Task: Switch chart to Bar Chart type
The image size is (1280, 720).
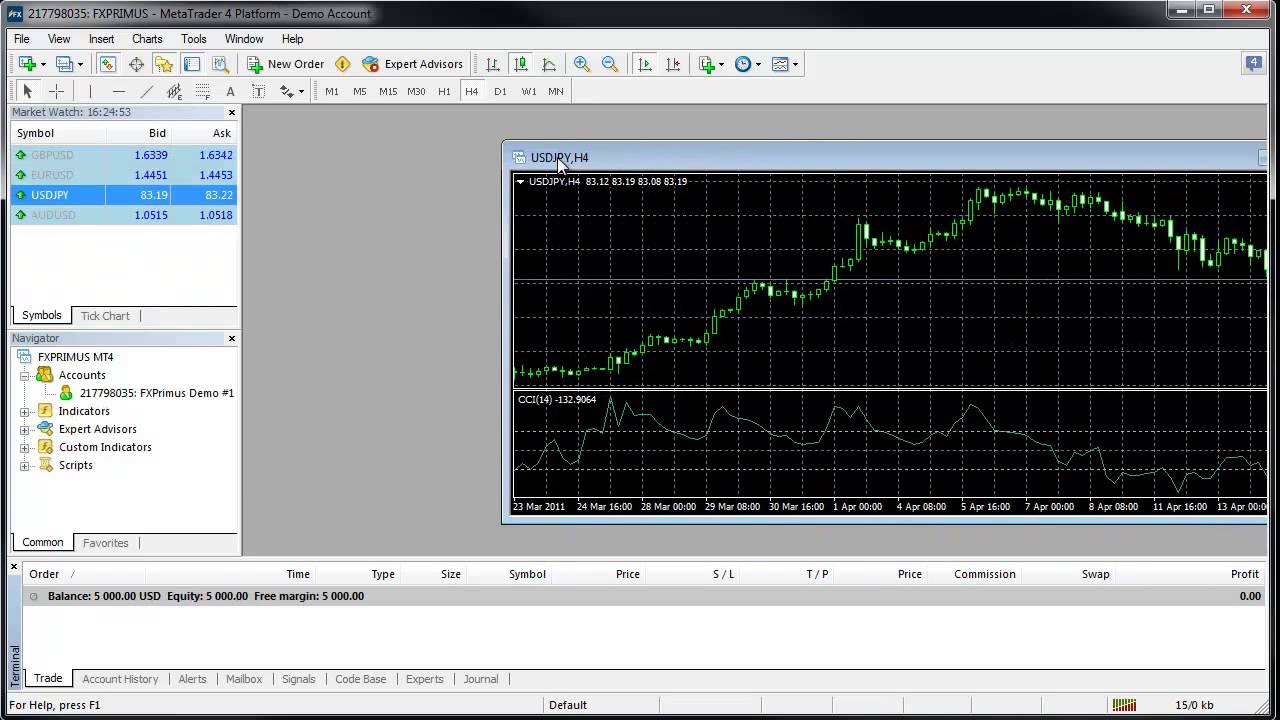Action: click(x=493, y=64)
